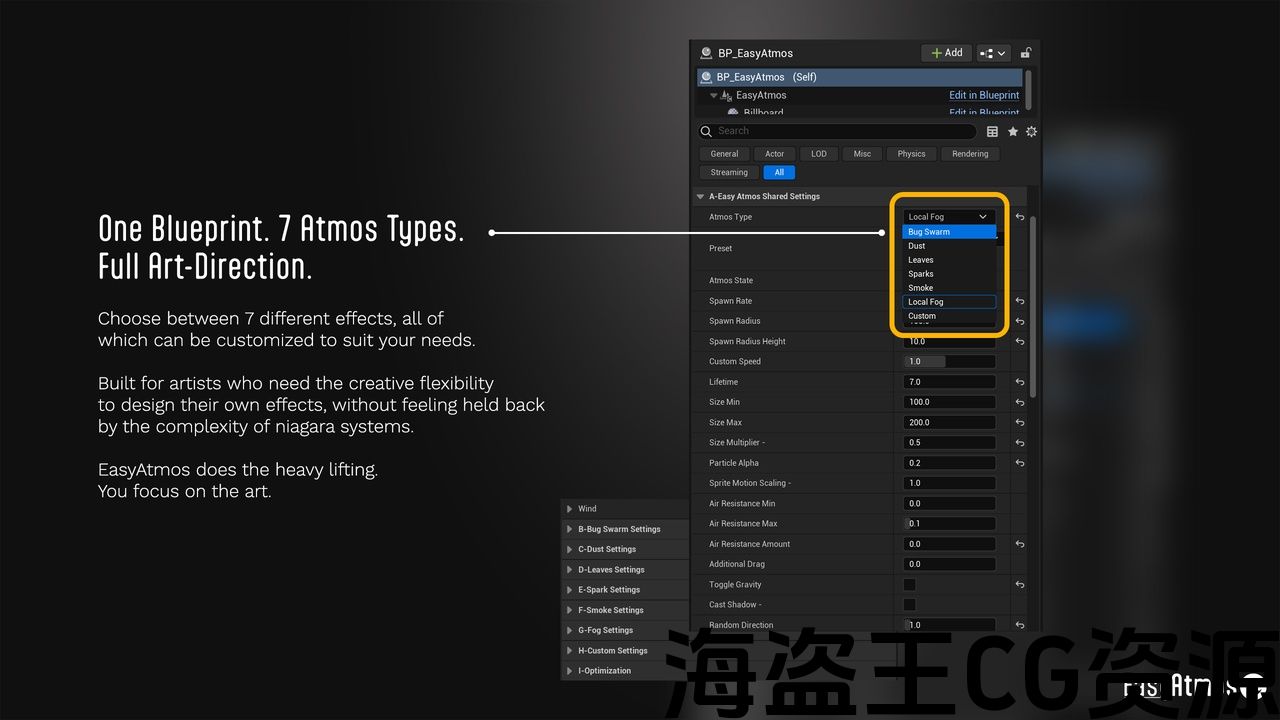Click the favorites star icon

pyautogui.click(x=1012, y=131)
